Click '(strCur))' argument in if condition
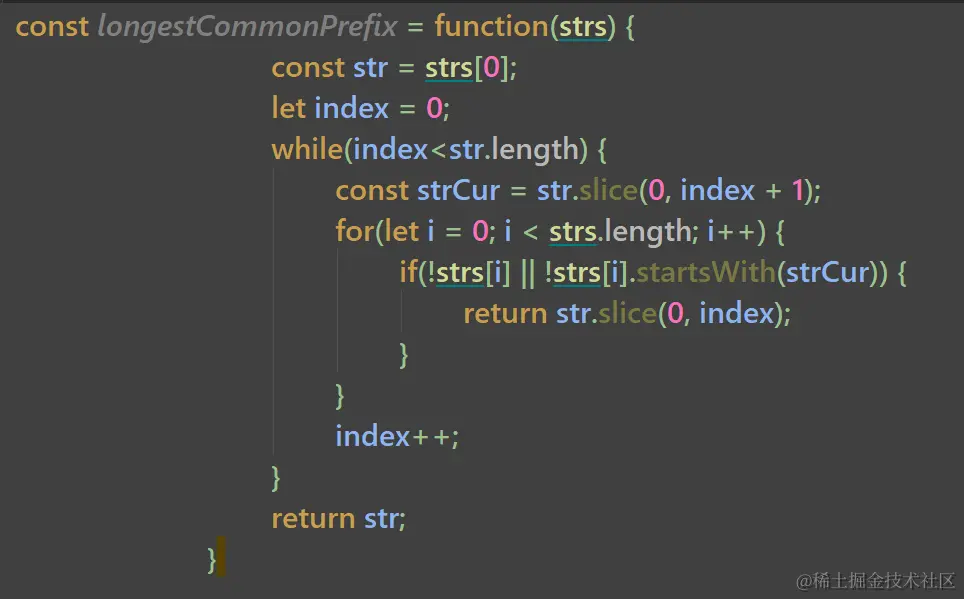 click(x=833, y=272)
